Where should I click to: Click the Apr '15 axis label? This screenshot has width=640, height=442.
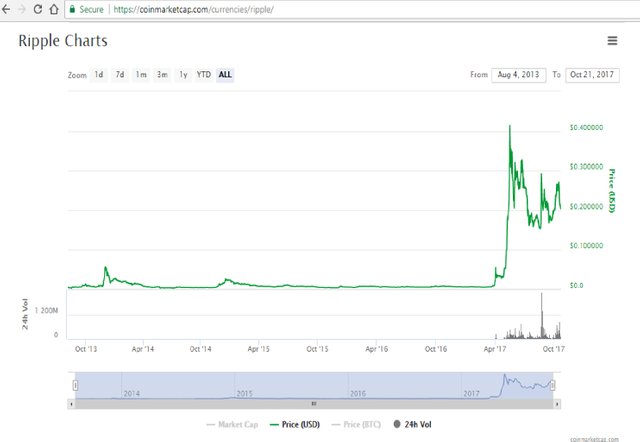[x=259, y=349]
